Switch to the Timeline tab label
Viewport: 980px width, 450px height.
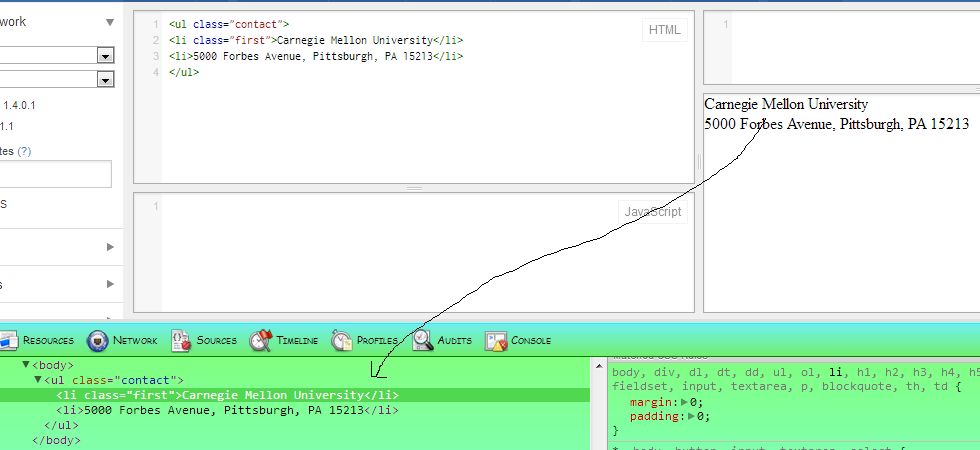297,341
